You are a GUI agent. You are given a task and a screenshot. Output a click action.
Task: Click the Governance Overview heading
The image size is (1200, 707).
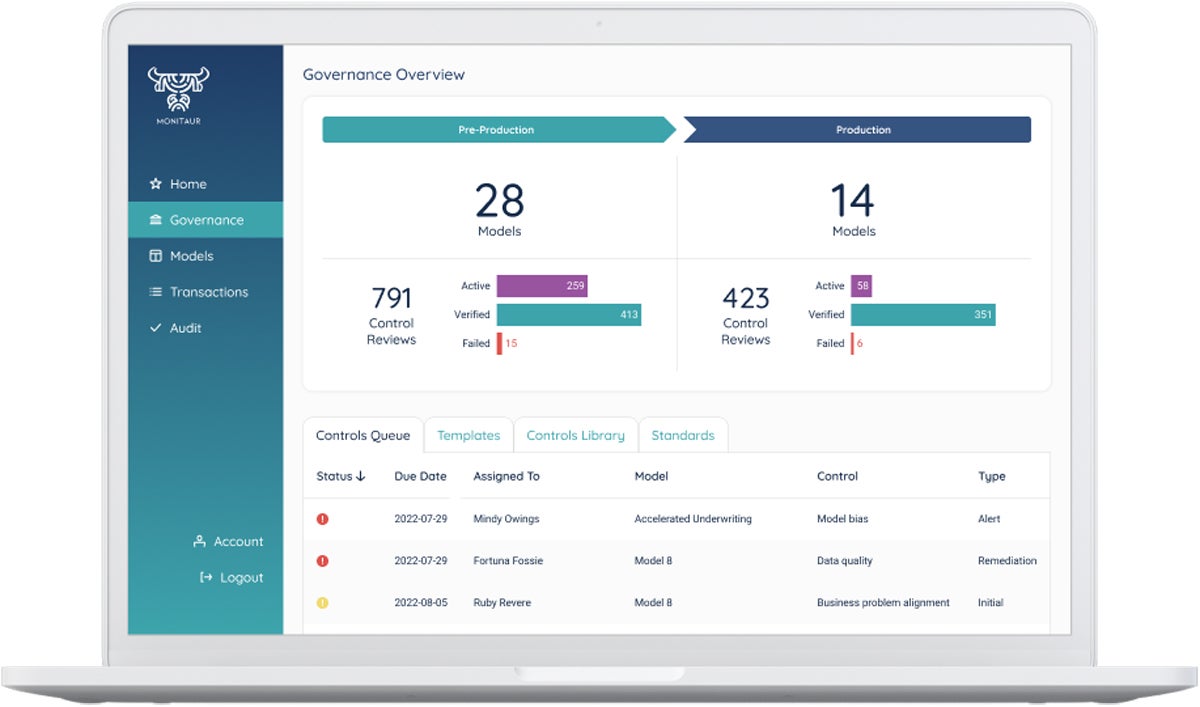[x=384, y=75]
